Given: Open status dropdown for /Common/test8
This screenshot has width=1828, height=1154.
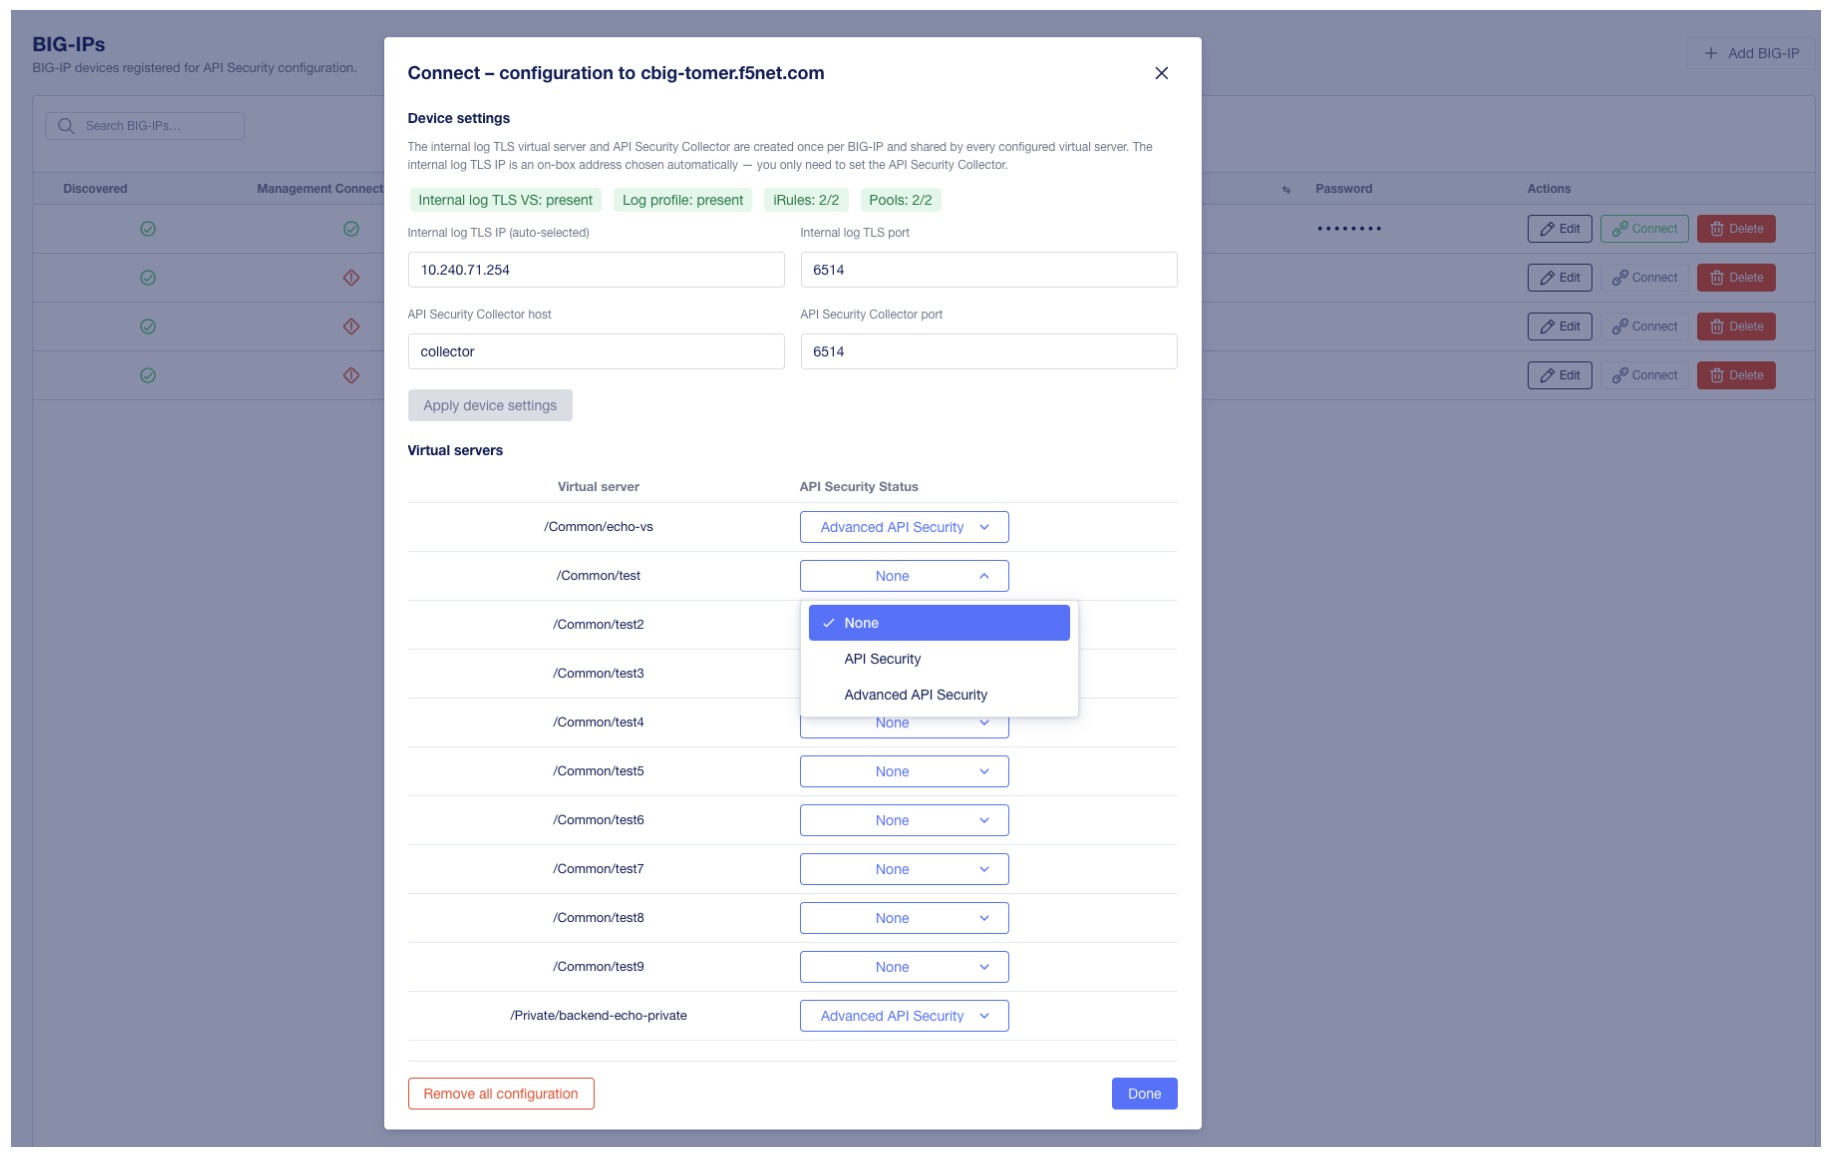Looking at the screenshot, I should pos(904,919).
